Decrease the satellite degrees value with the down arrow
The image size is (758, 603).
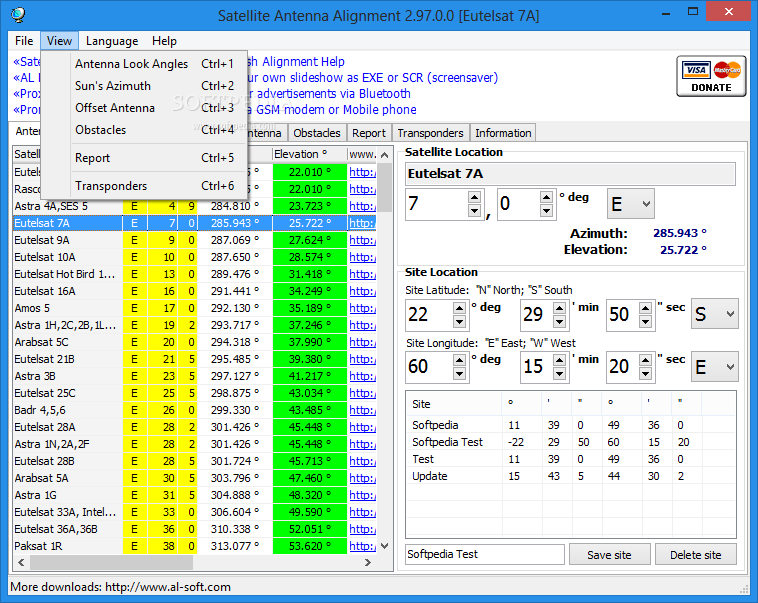click(x=474, y=210)
